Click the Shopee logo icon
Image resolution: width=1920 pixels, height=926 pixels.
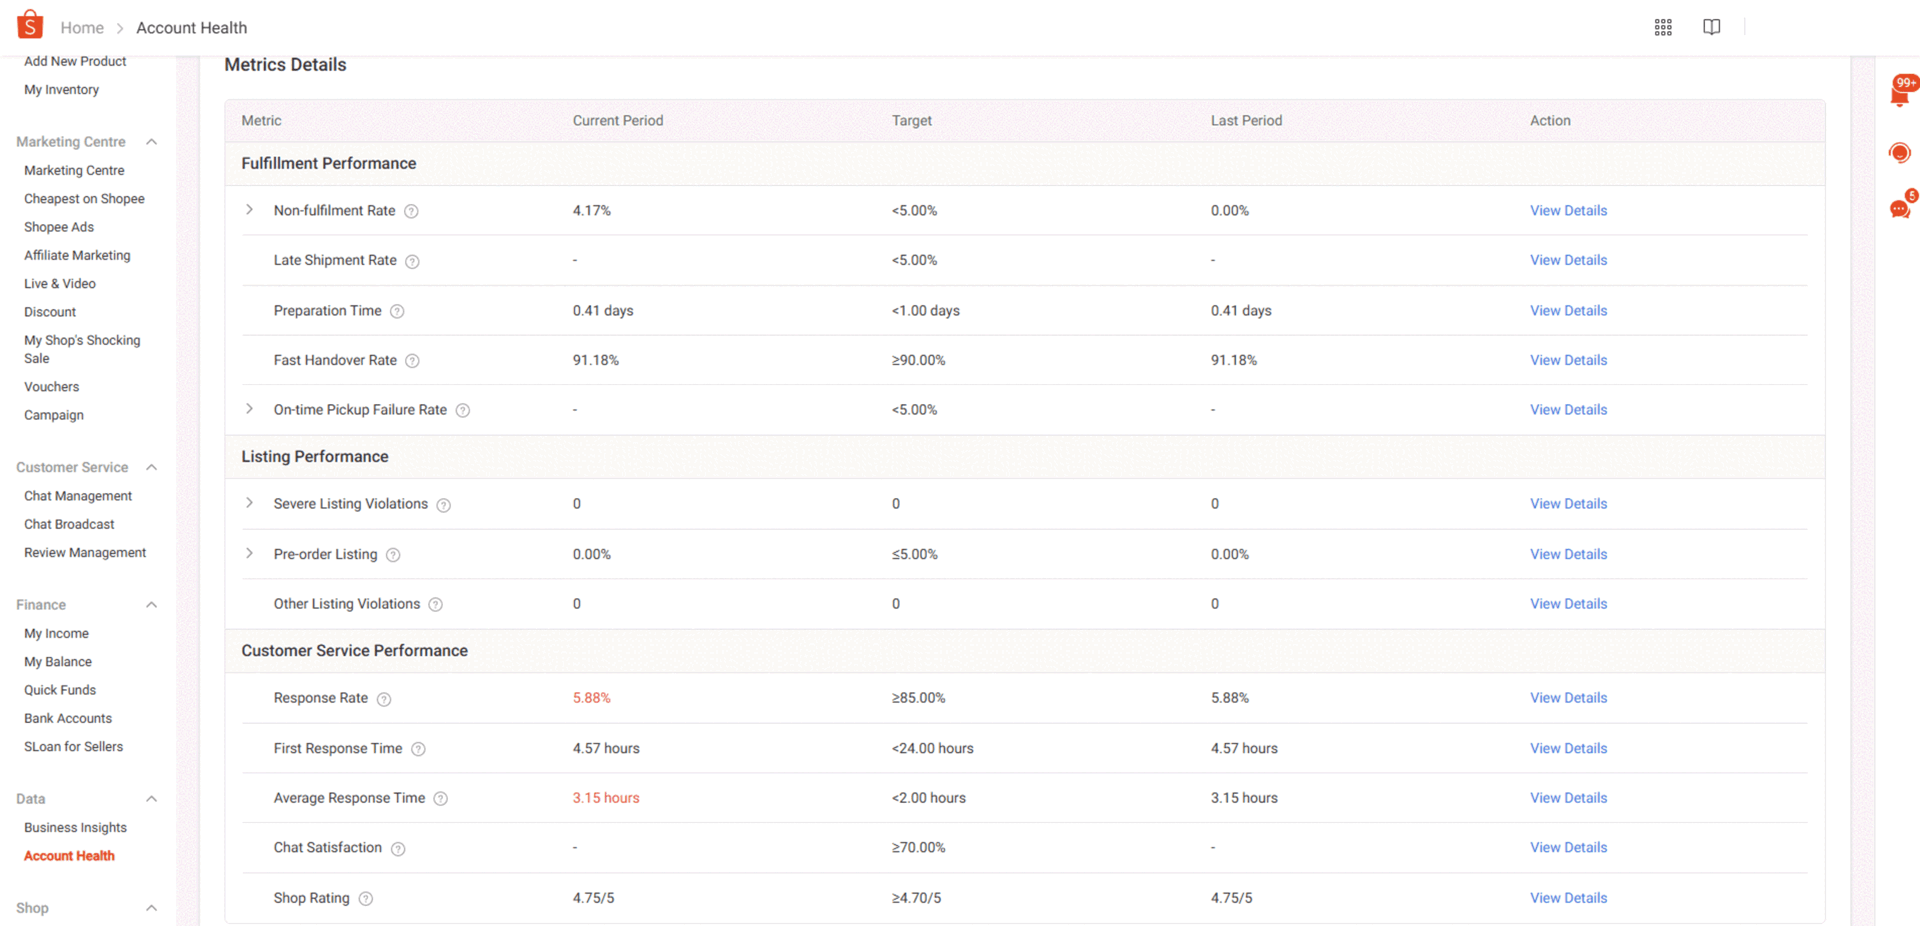click(x=30, y=24)
